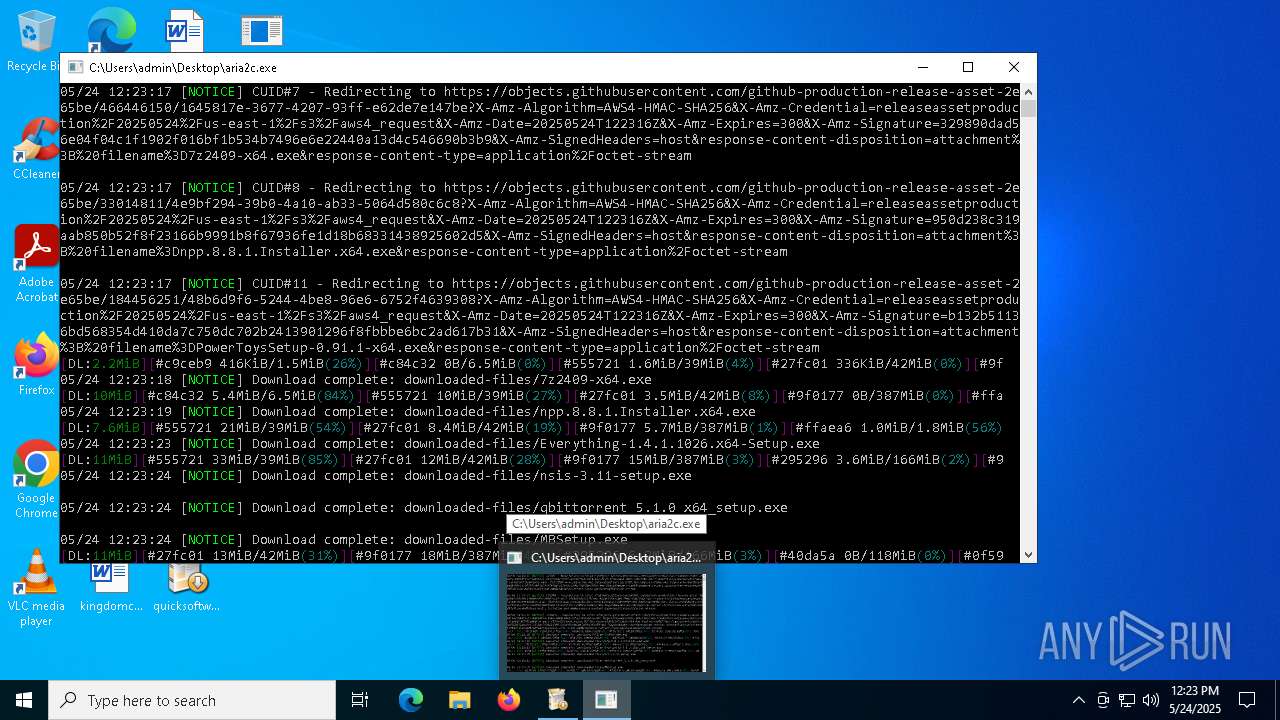Click the aria2c.exe console title bar icon
Viewport: 1280px width, 720px height.
coord(75,68)
